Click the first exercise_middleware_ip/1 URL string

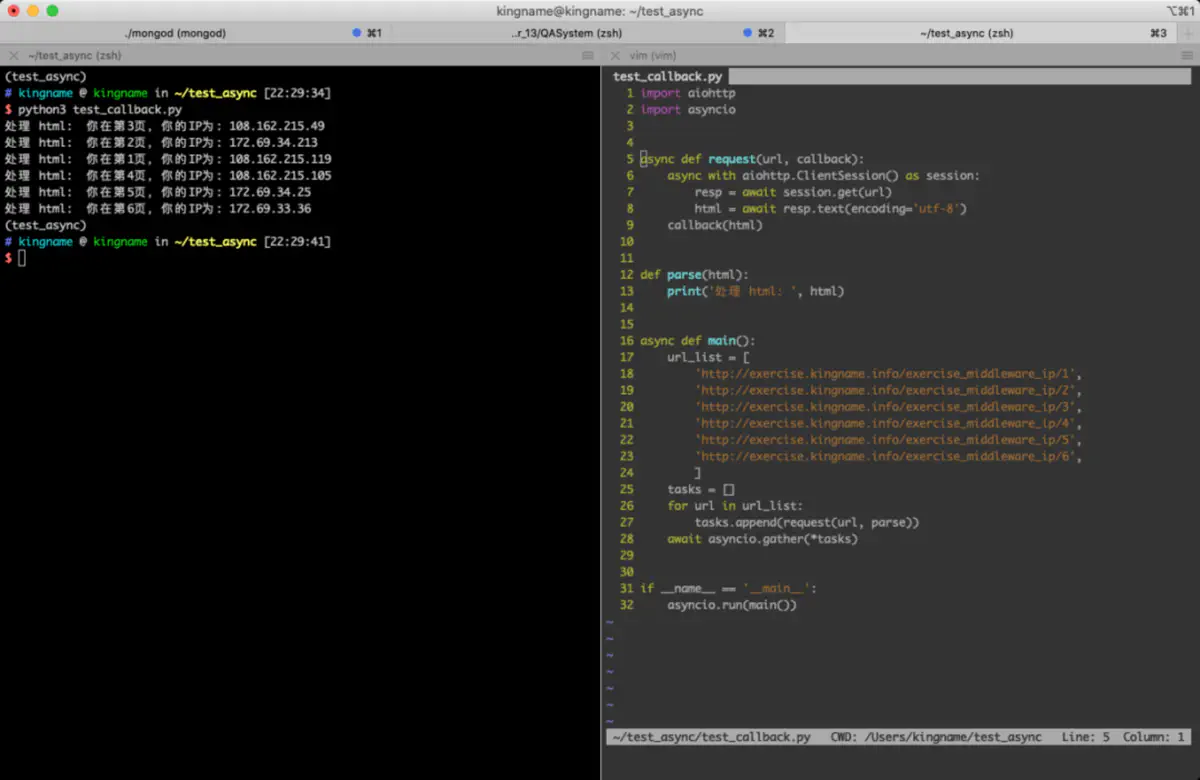coord(887,374)
